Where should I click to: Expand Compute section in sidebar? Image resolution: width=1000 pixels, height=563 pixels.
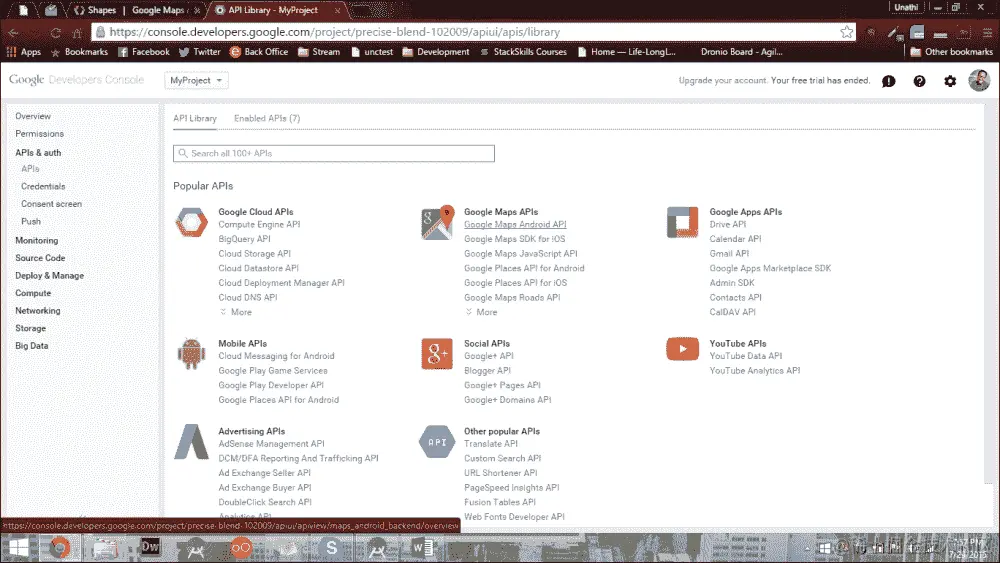33,293
